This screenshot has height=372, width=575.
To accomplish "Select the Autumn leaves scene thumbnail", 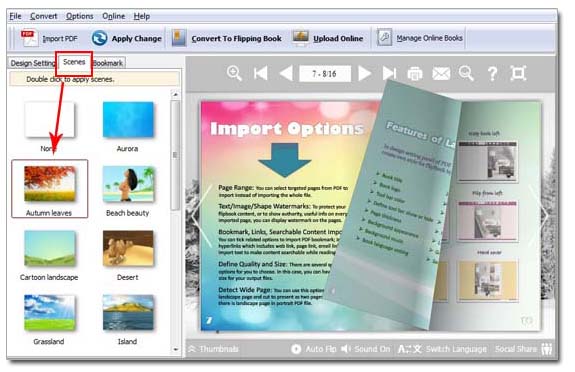I will [50, 184].
